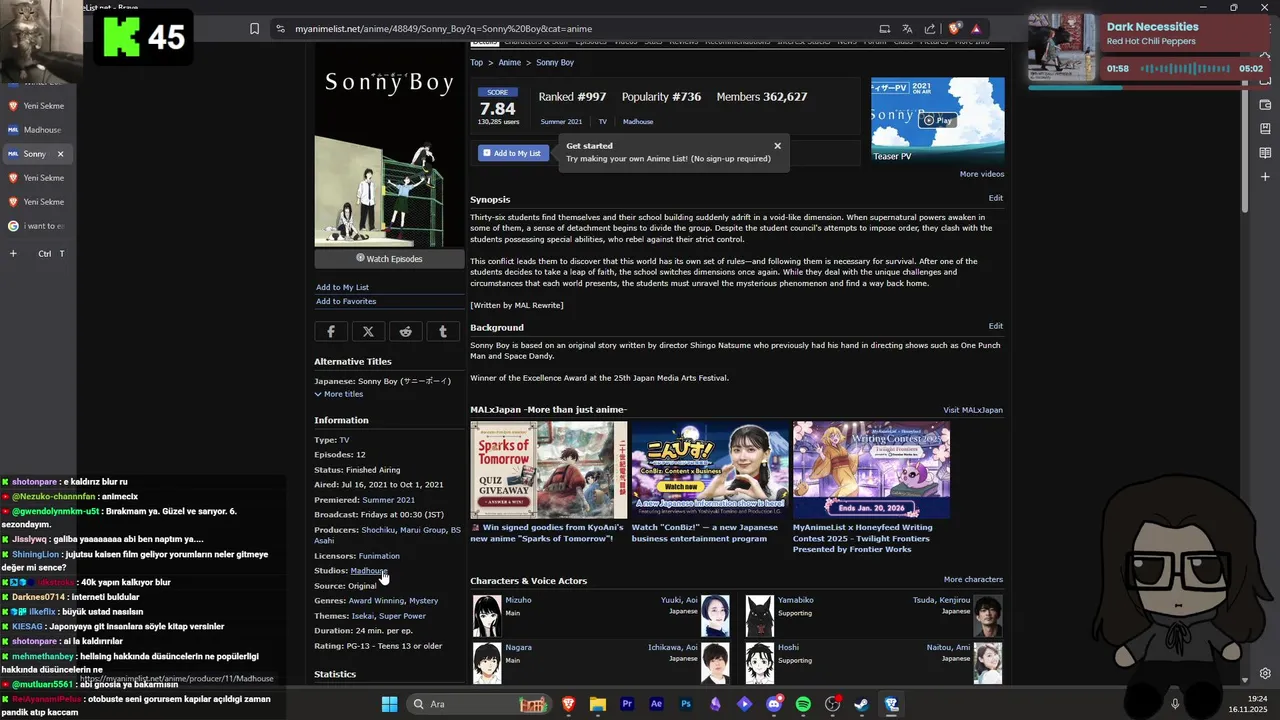Expand More titles under Alternative Titles
The height and width of the screenshot is (720, 1280).
(339, 394)
